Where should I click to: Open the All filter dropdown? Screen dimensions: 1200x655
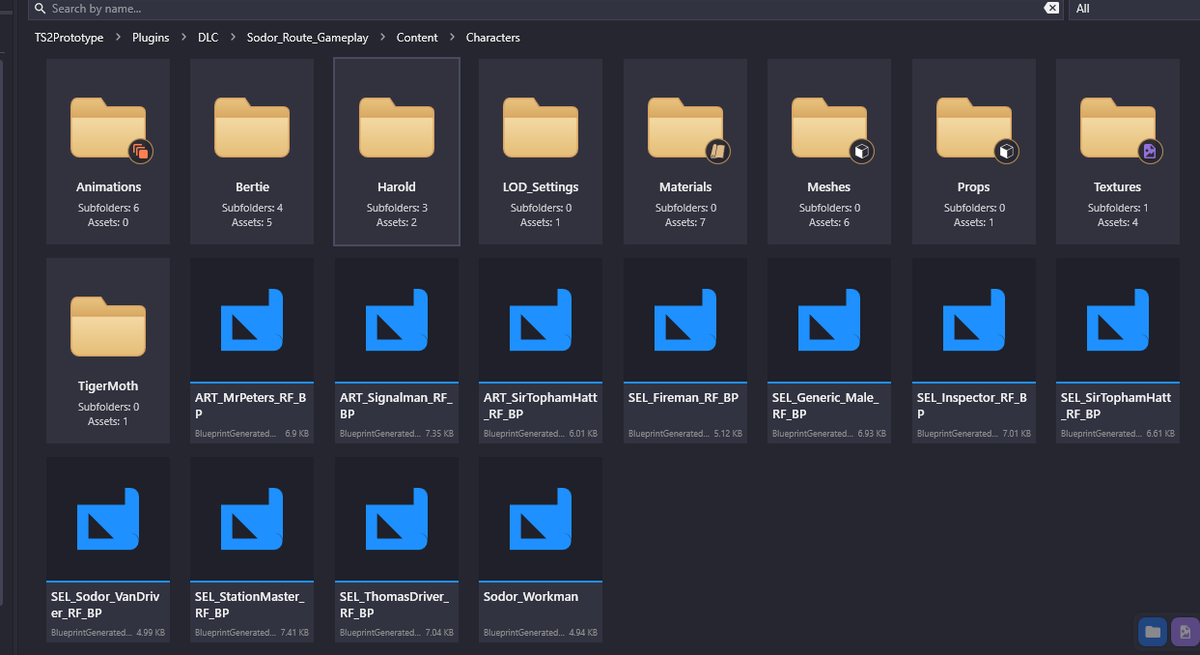pyautogui.click(x=1133, y=8)
